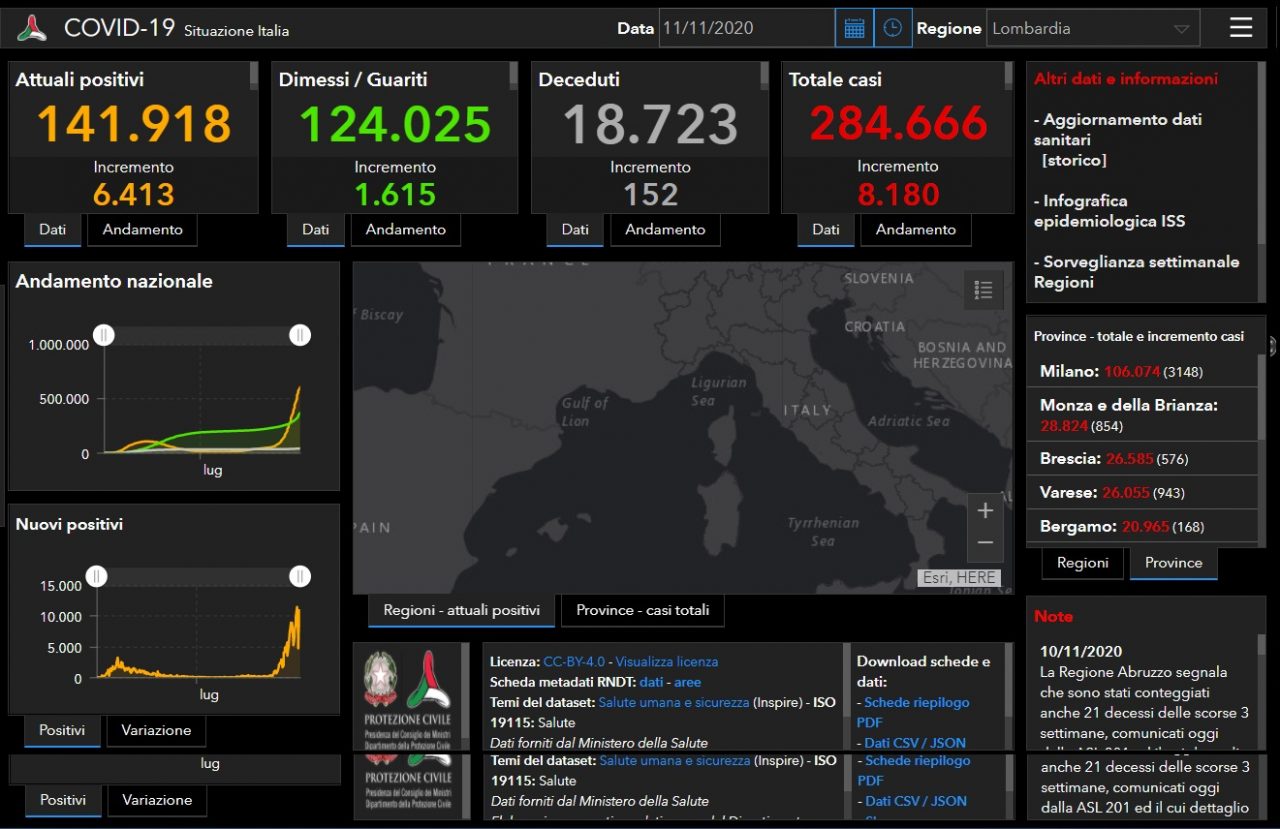Click the clock time icon
Image resolution: width=1280 pixels, height=829 pixels.
pyautogui.click(x=893, y=28)
